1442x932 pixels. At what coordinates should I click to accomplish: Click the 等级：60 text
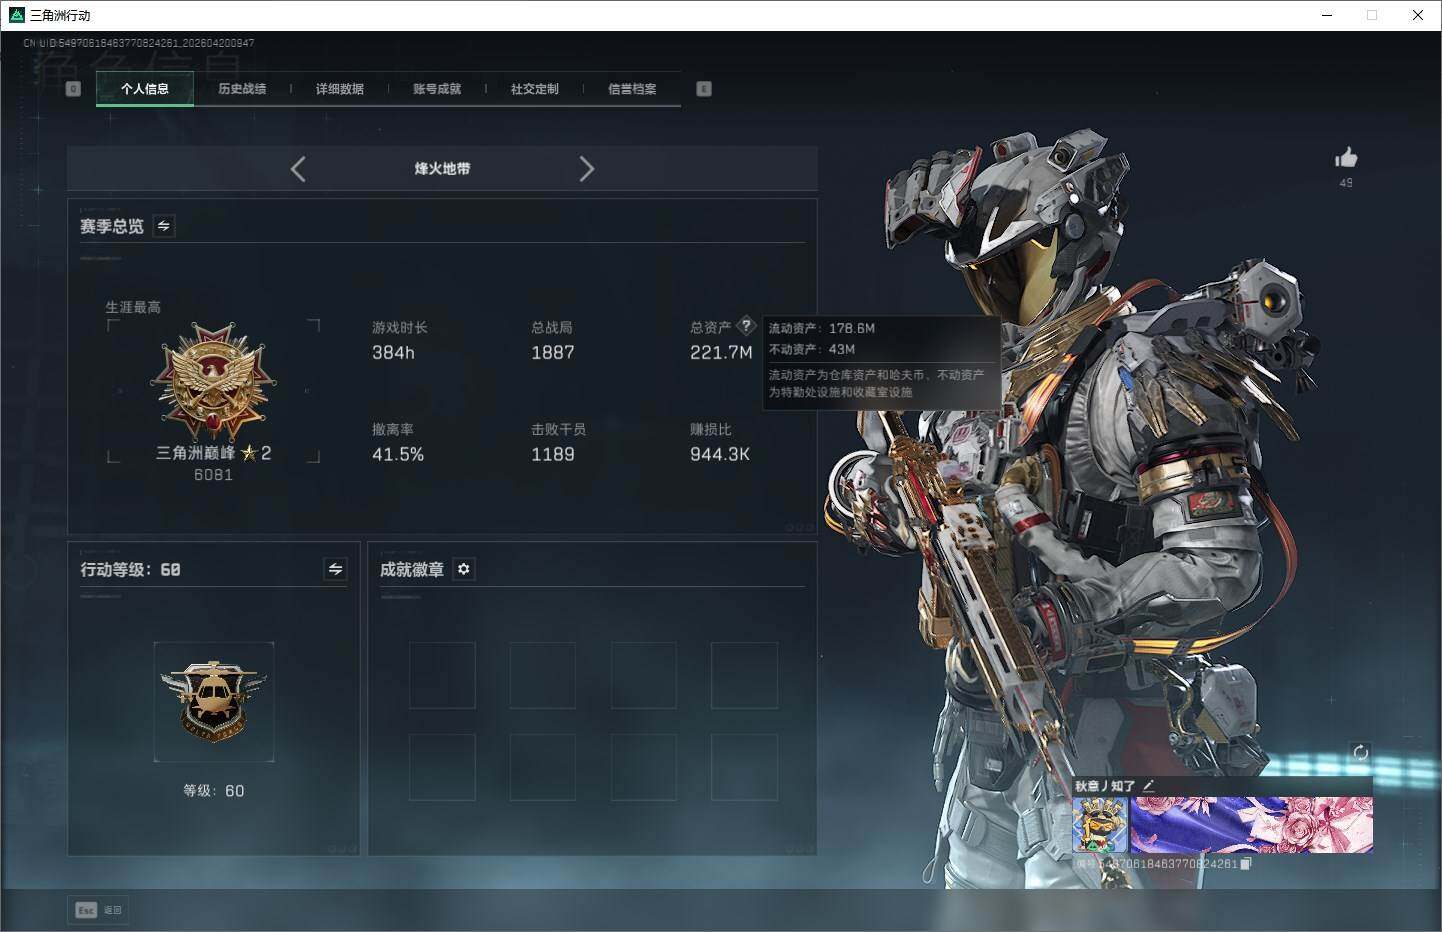click(x=214, y=790)
